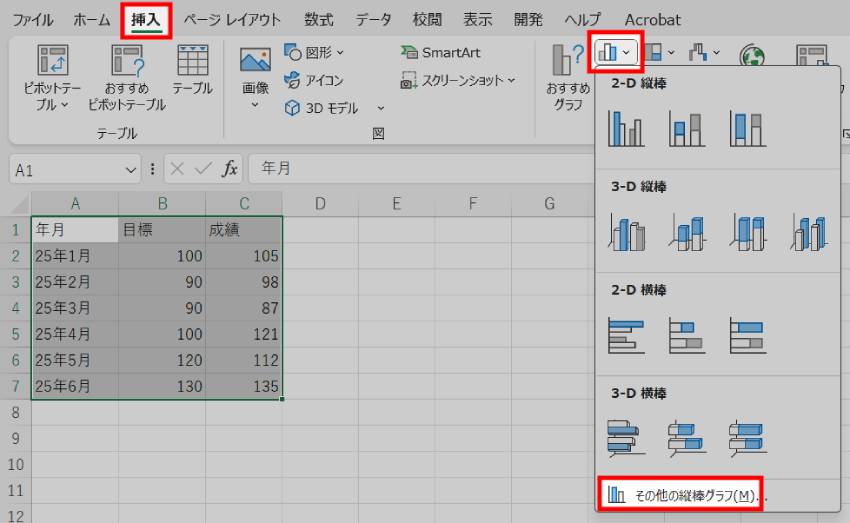
Task: Open the ページ レイアウト tab
Action: pyautogui.click(x=232, y=20)
